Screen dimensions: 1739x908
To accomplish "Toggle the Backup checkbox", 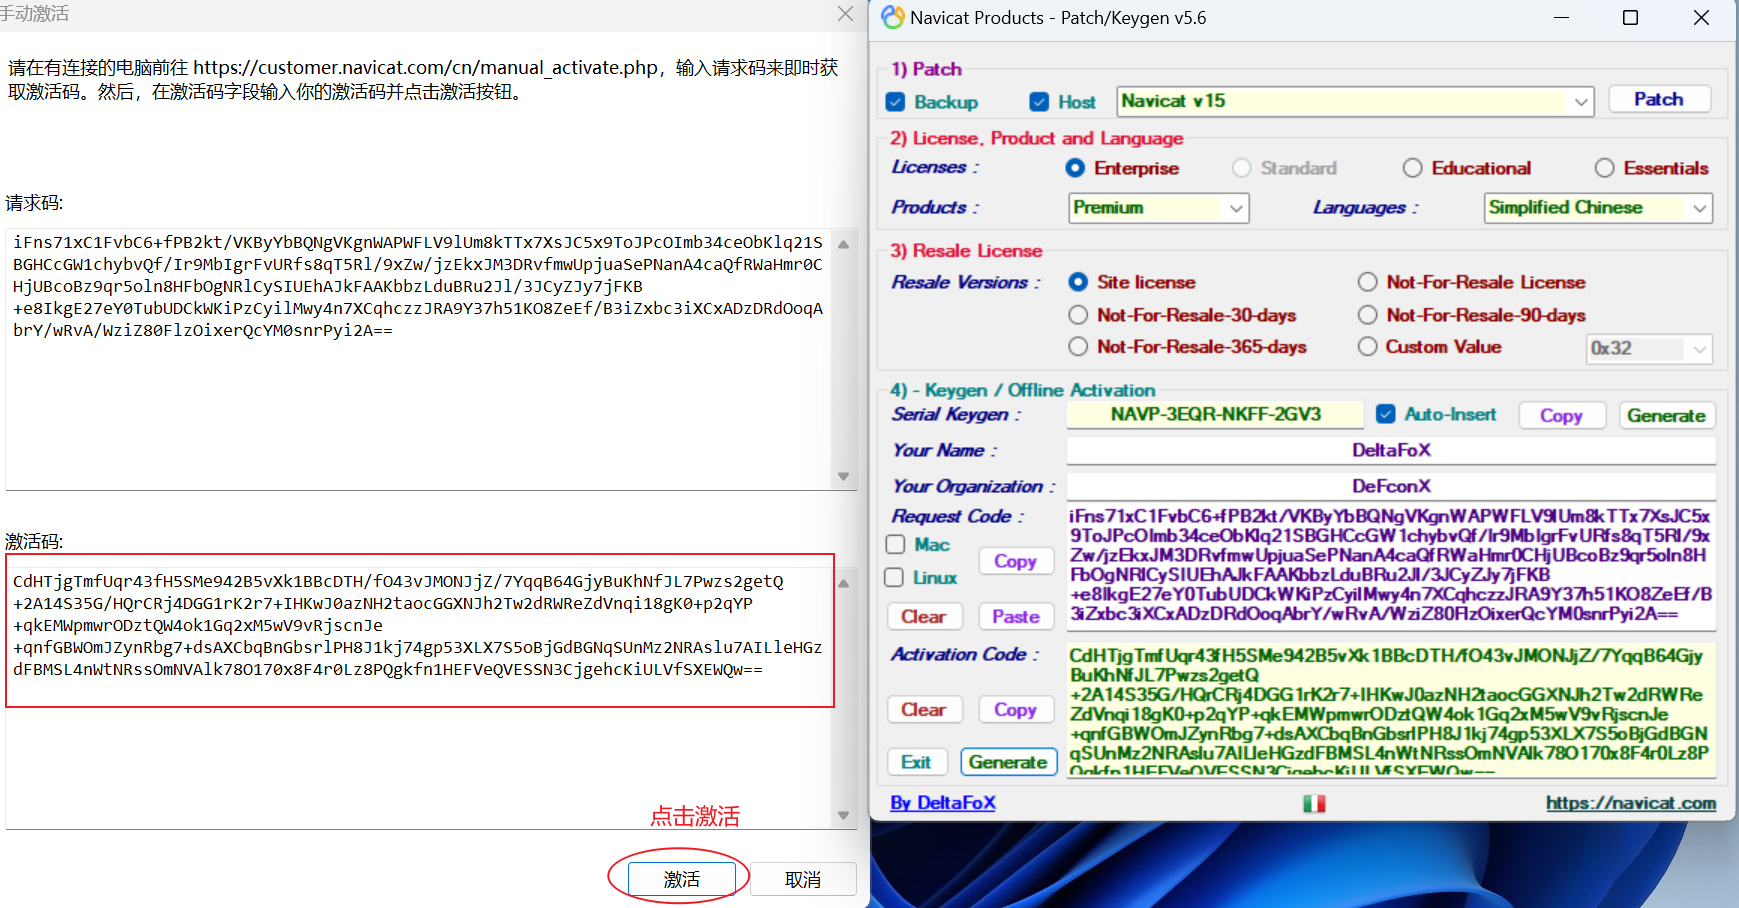I will point(896,102).
